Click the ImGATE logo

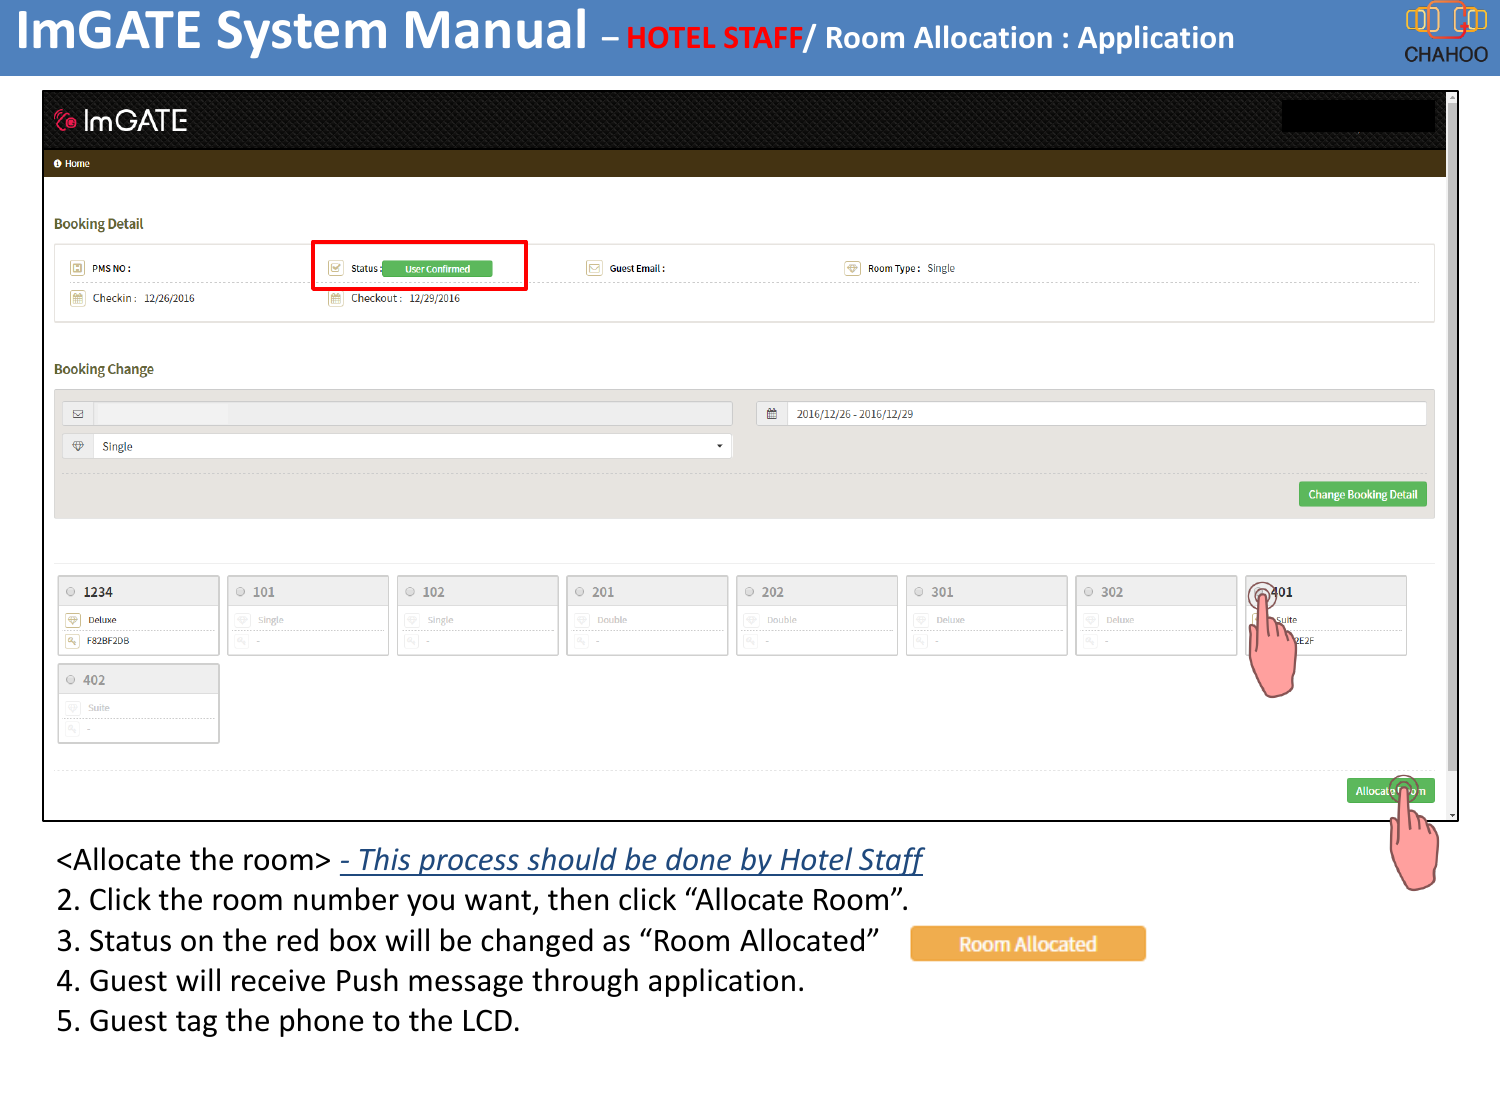click(x=119, y=122)
